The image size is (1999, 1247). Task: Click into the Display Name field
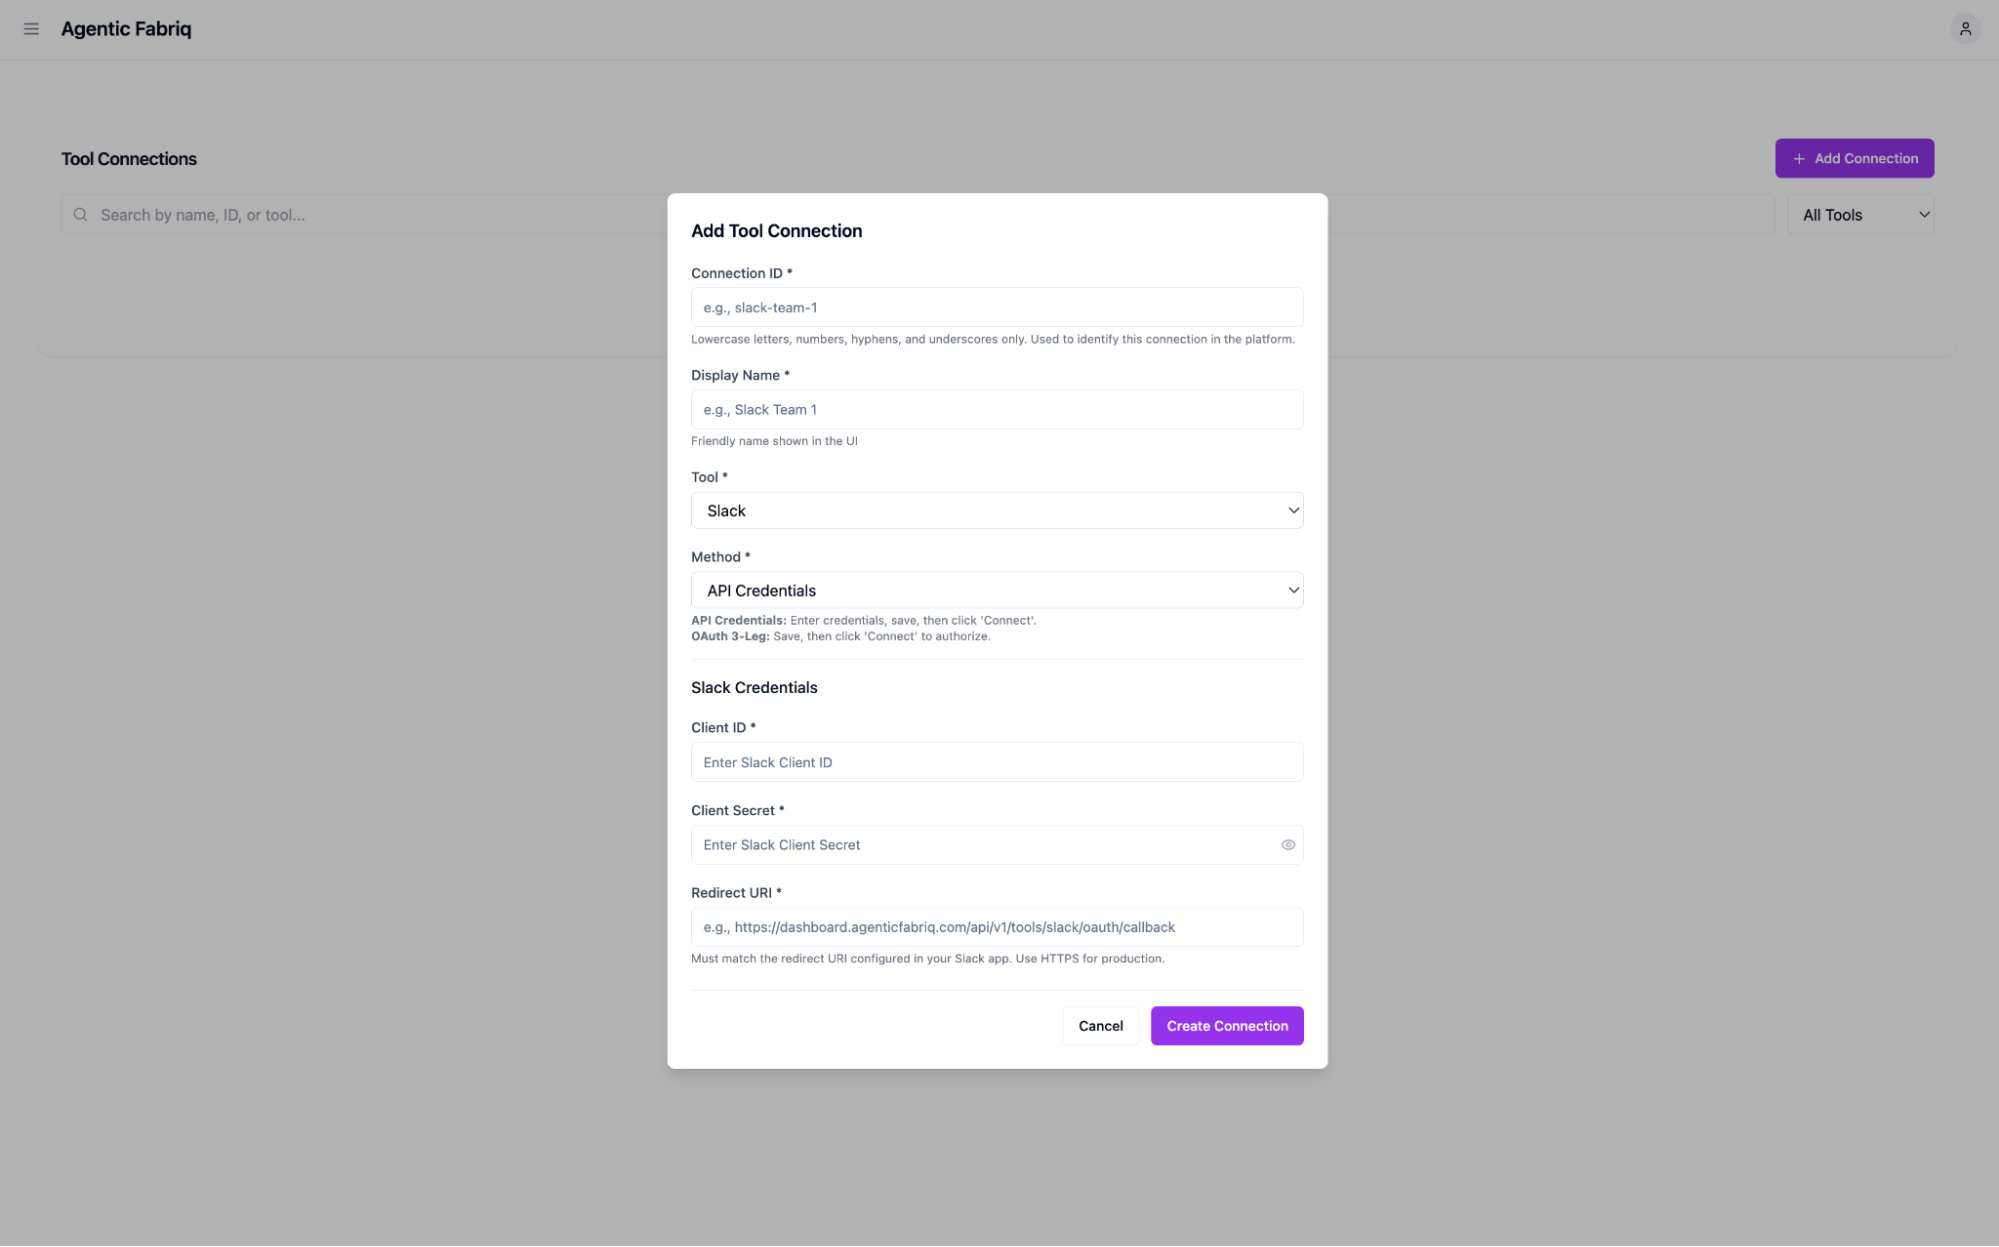pyautogui.click(x=996, y=410)
